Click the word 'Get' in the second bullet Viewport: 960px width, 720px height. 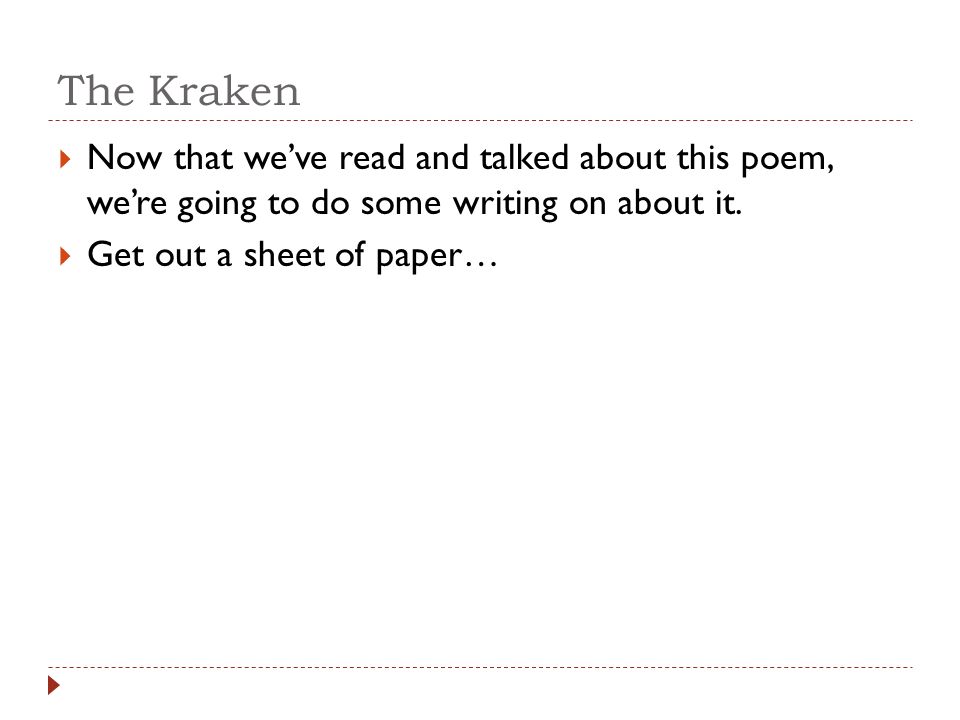point(116,254)
